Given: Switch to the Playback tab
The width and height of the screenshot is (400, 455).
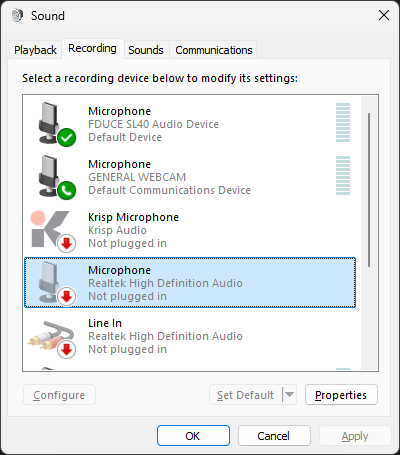Looking at the screenshot, I should [x=35, y=50].
